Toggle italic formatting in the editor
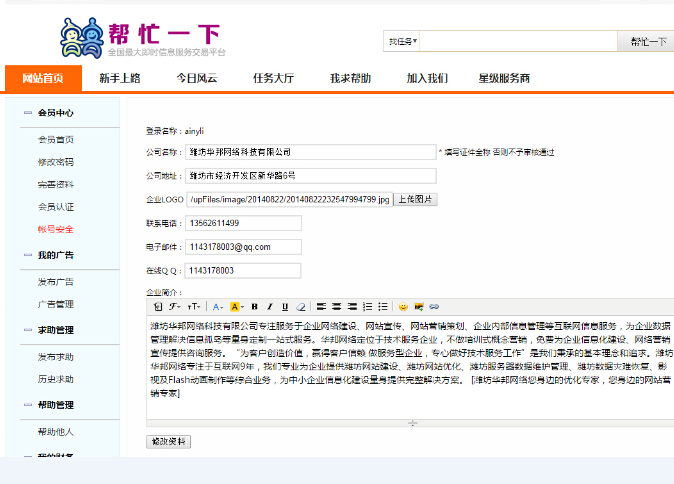 (270, 306)
